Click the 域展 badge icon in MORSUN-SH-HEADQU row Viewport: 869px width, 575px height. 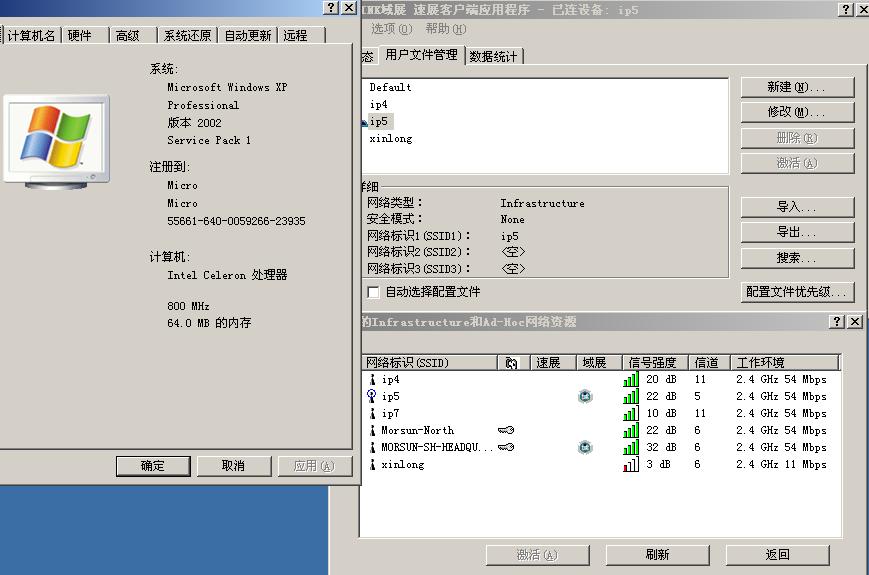click(x=585, y=447)
